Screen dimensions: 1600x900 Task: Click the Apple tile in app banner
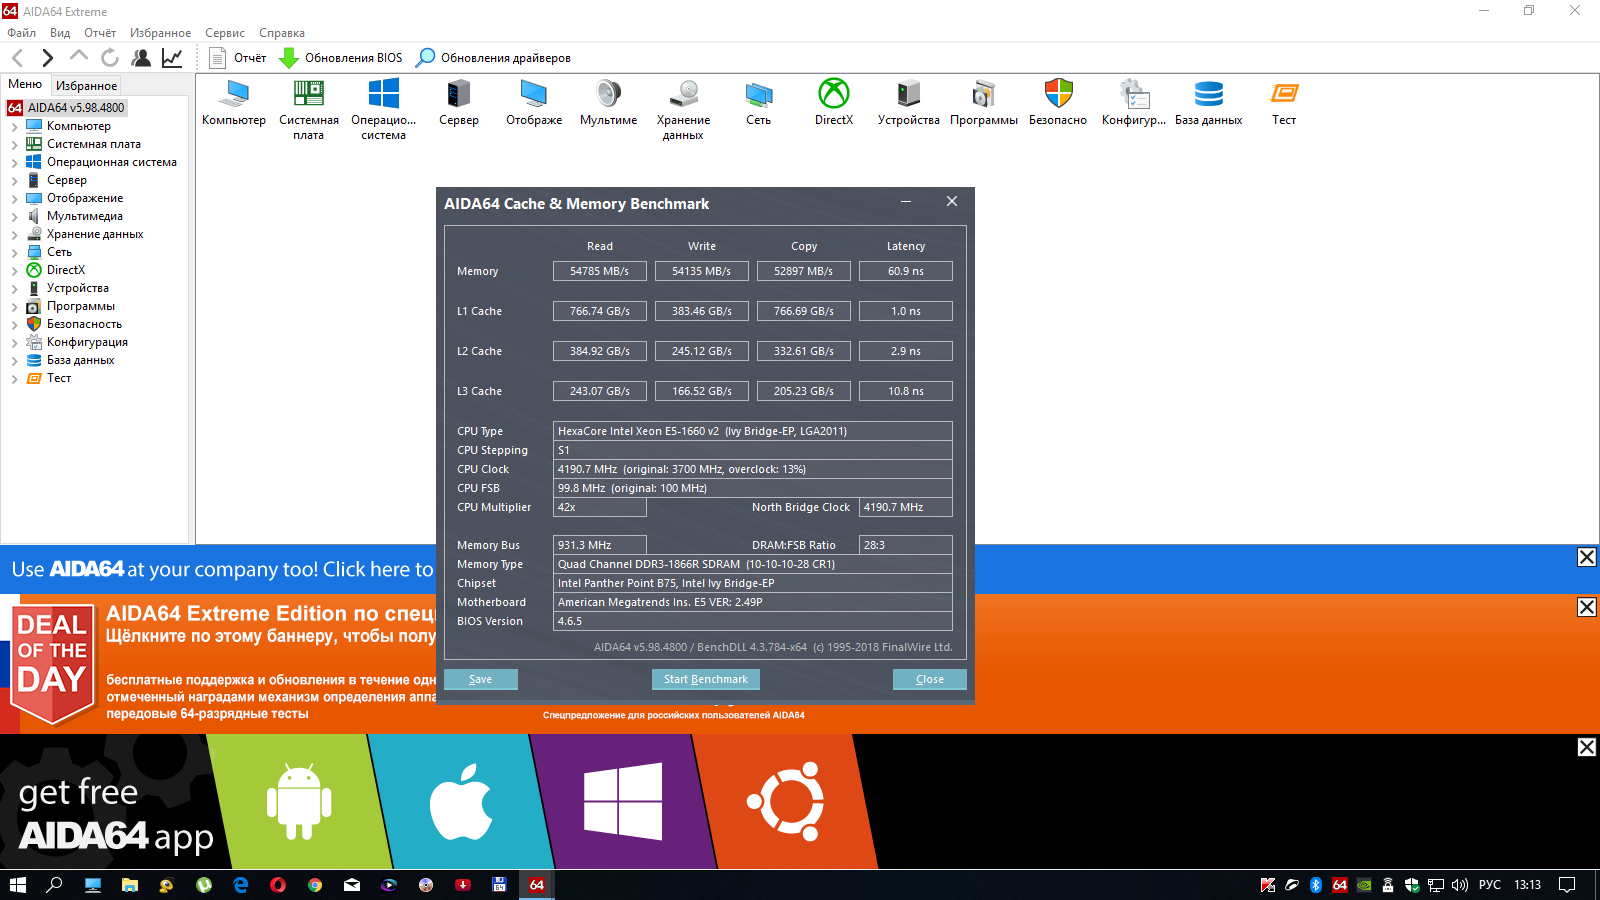click(461, 801)
